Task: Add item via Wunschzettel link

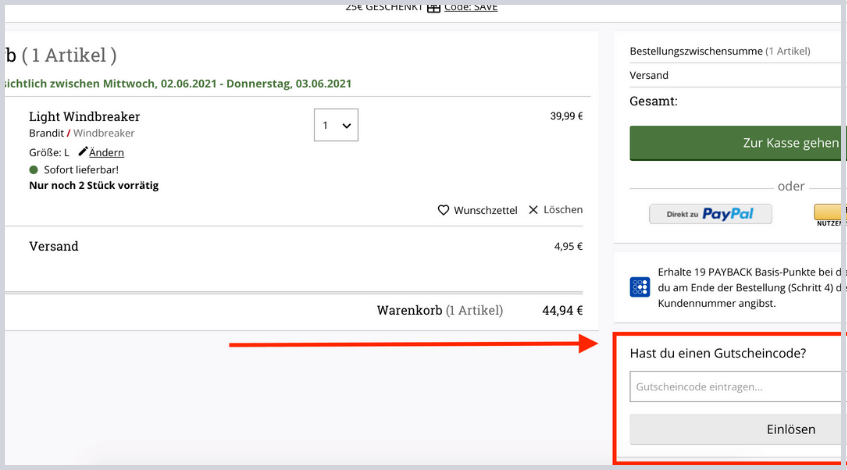Action: point(485,210)
